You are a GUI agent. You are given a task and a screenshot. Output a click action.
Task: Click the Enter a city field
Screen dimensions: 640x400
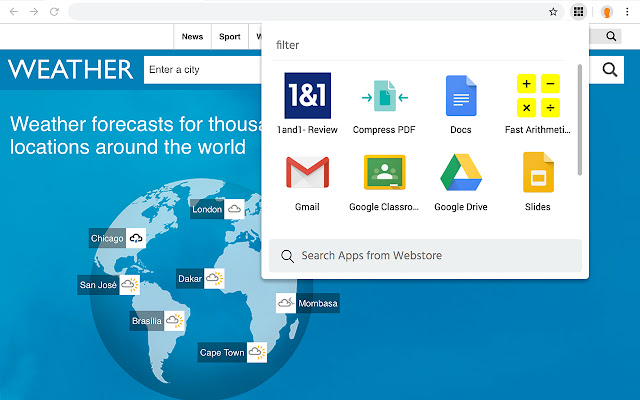click(203, 70)
